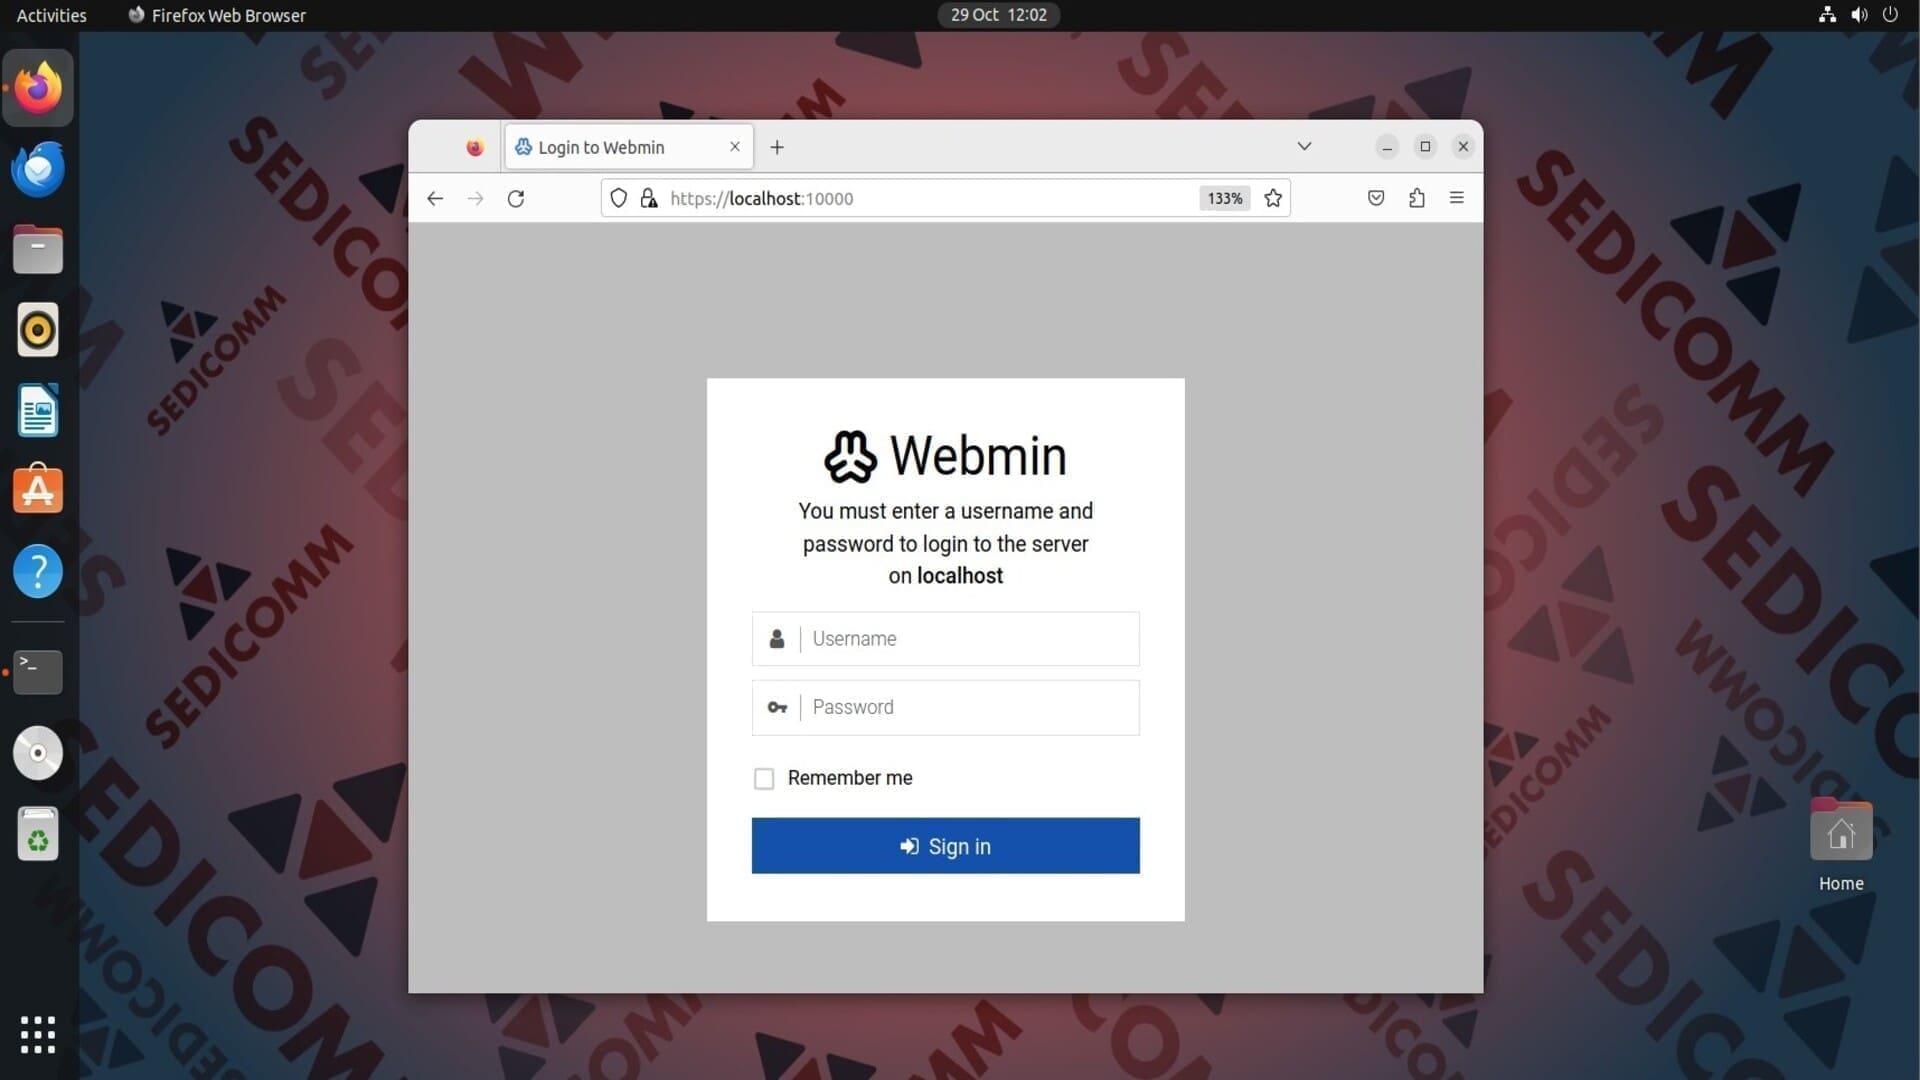This screenshot has width=1920, height=1080.
Task: Click the browser forward arrow
Action: click(475, 198)
